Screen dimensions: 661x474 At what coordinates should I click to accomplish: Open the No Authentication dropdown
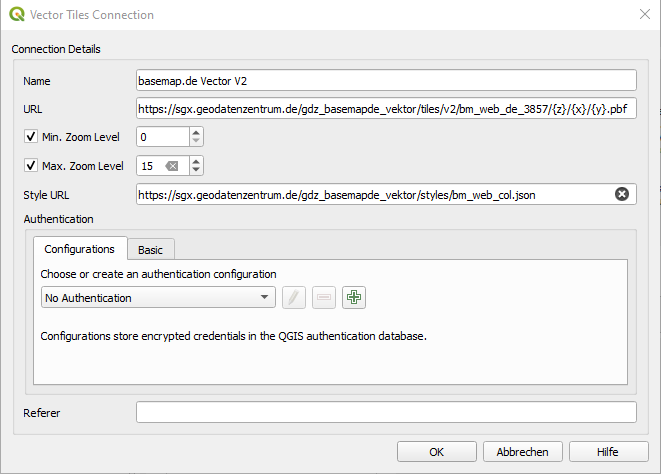(x=158, y=297)
